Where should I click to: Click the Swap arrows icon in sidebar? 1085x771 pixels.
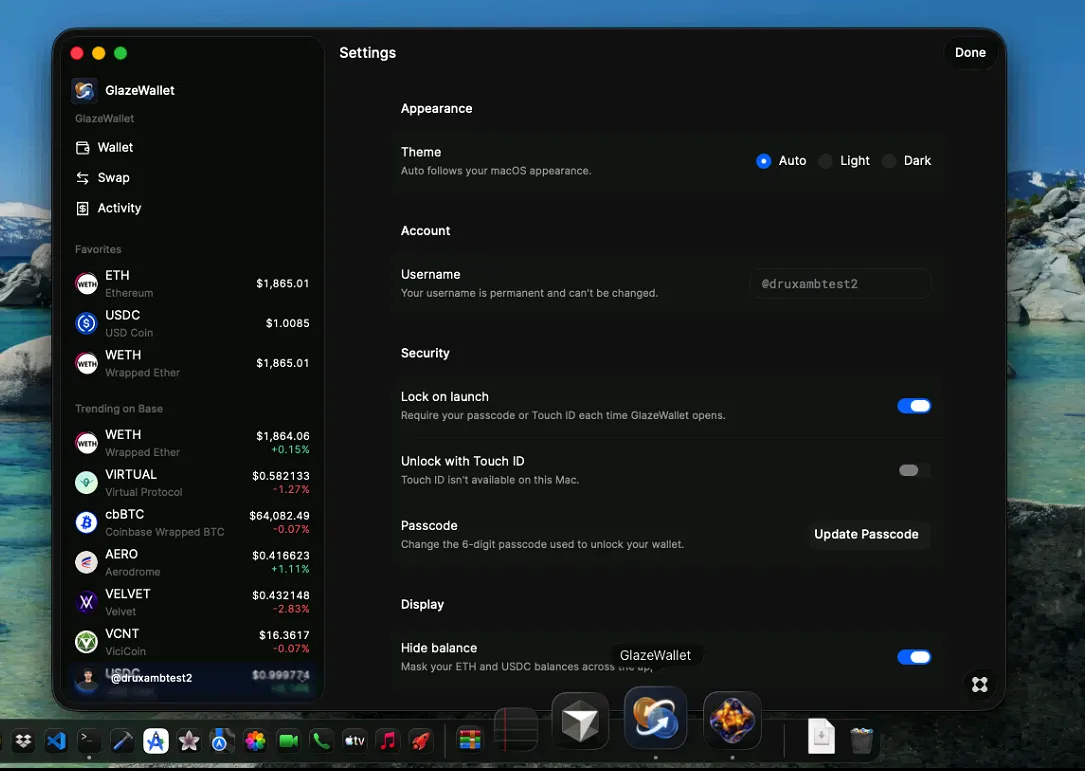[82, 178]
